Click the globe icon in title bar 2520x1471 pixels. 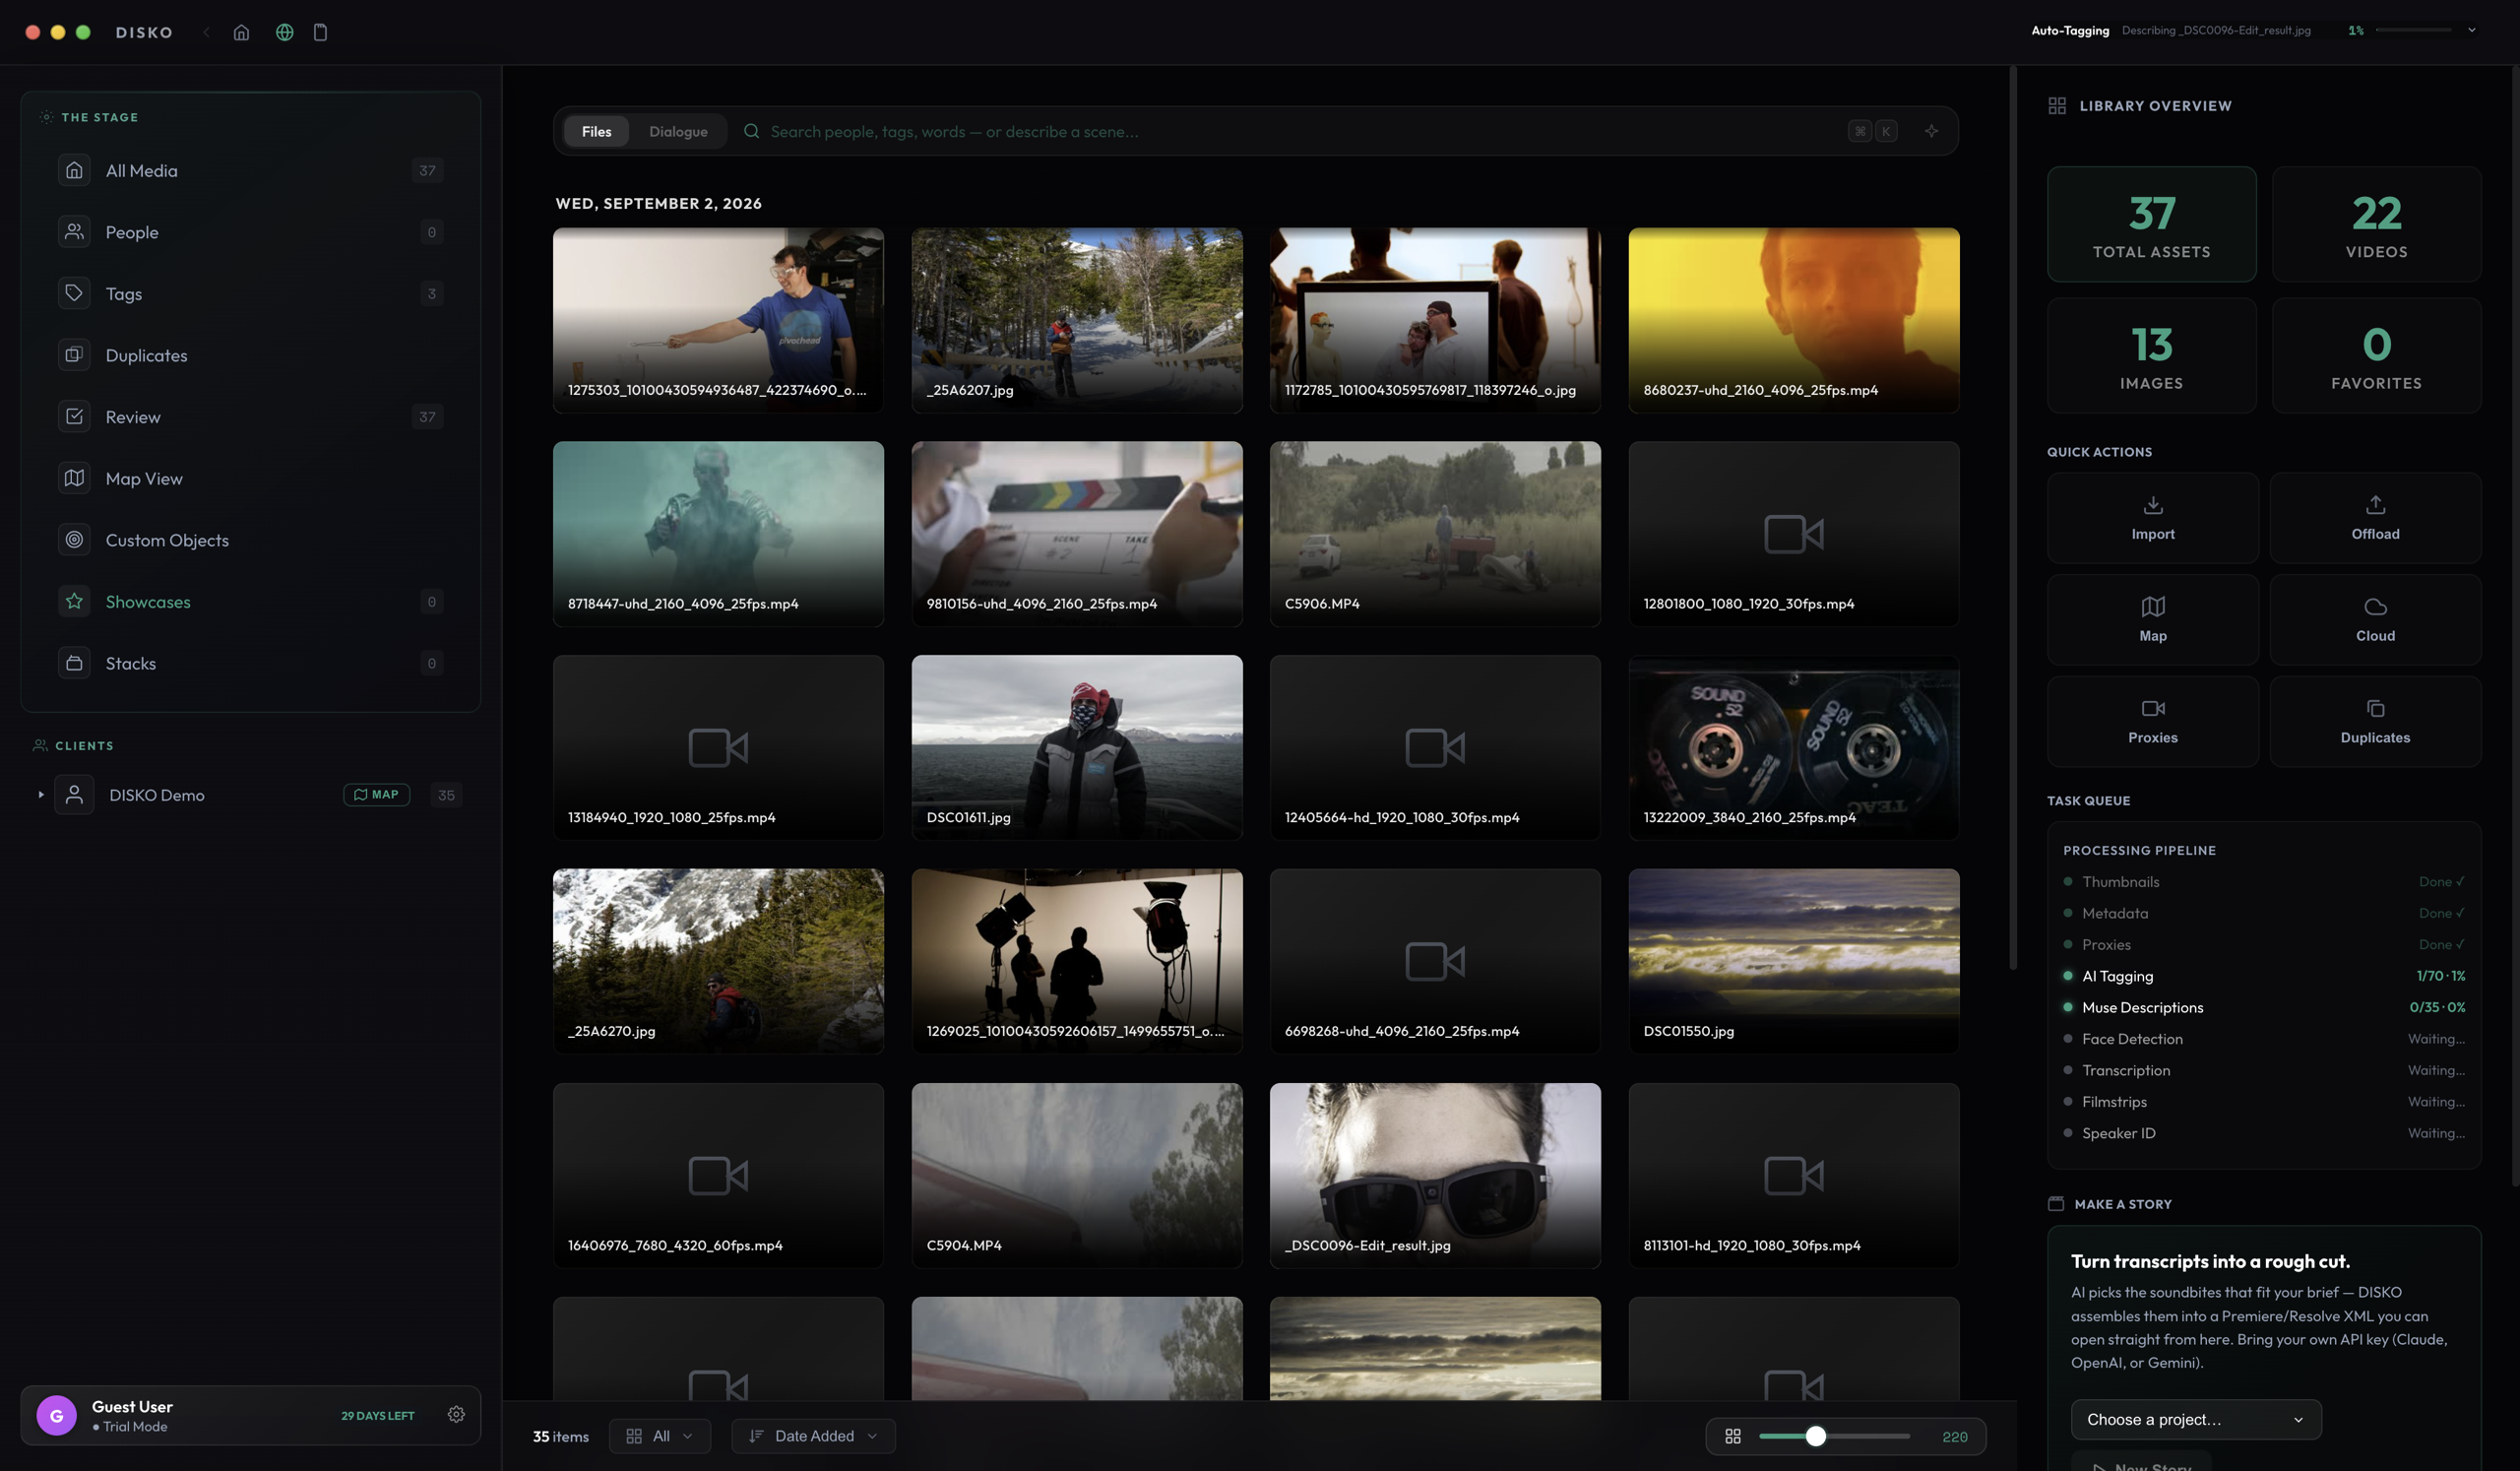coord(285,32)
